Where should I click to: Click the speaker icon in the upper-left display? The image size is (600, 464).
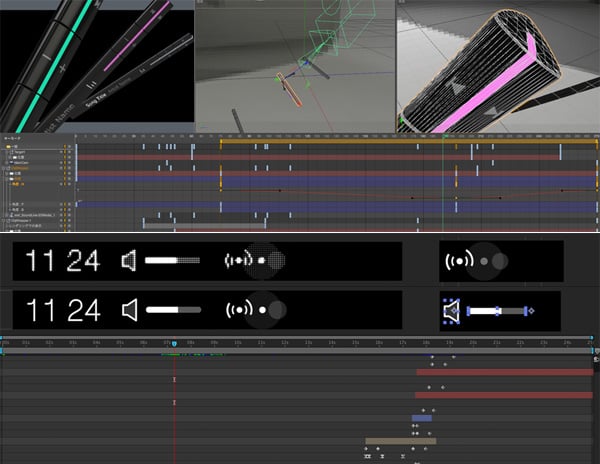[x=129, y=261]
